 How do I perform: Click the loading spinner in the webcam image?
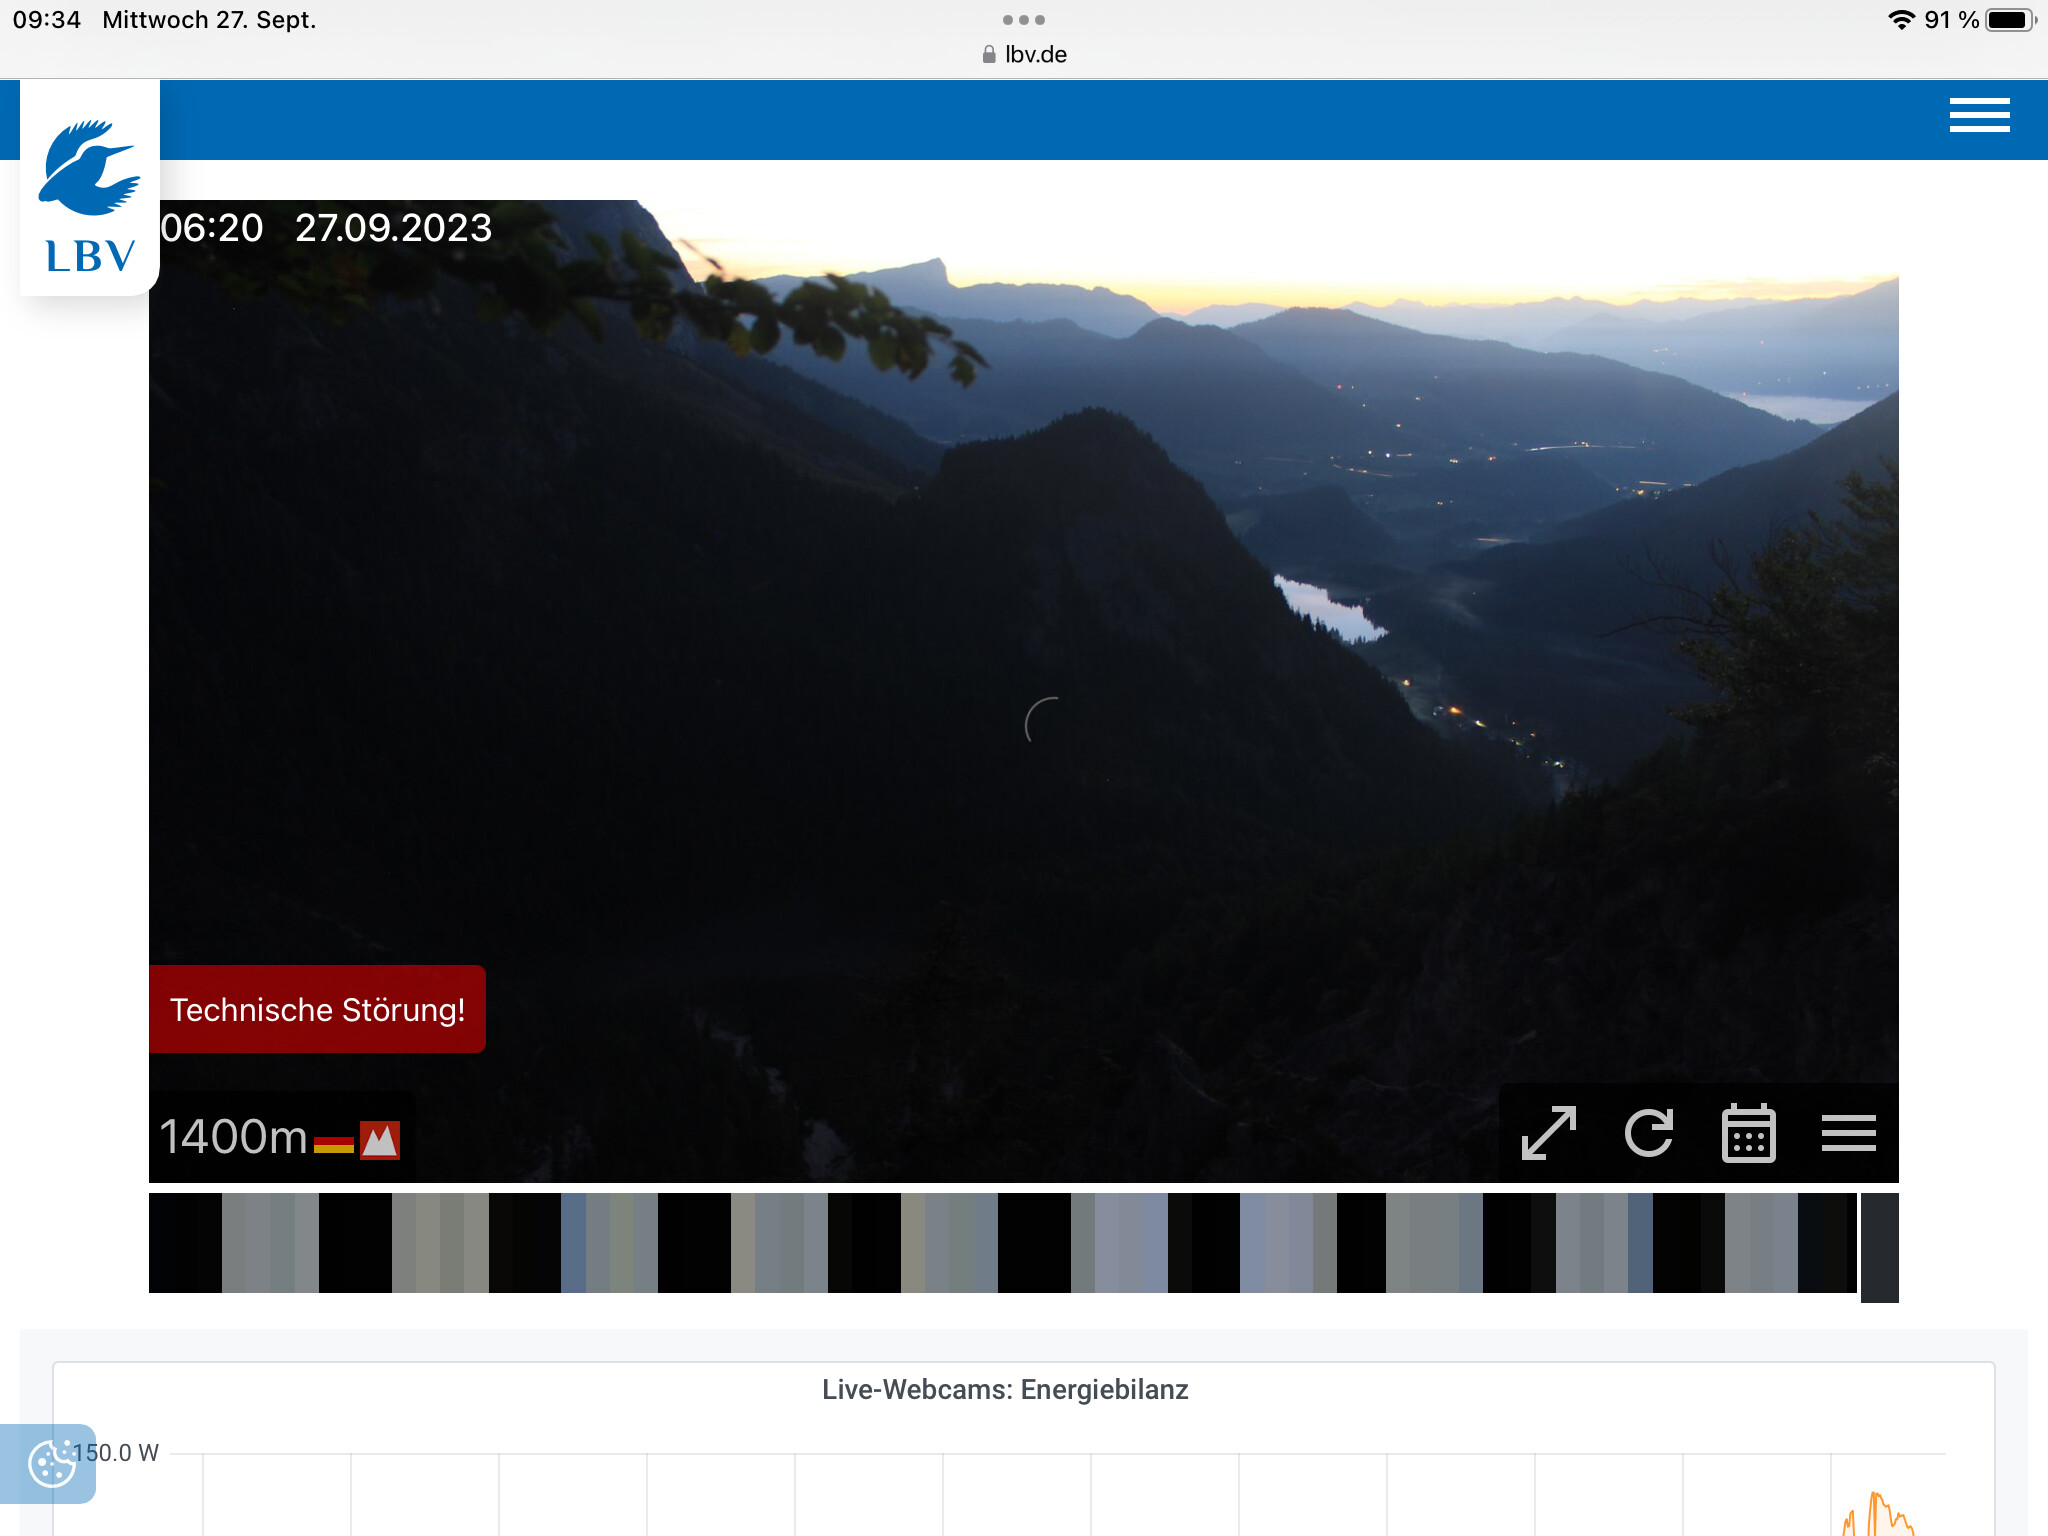(1043, 721)
